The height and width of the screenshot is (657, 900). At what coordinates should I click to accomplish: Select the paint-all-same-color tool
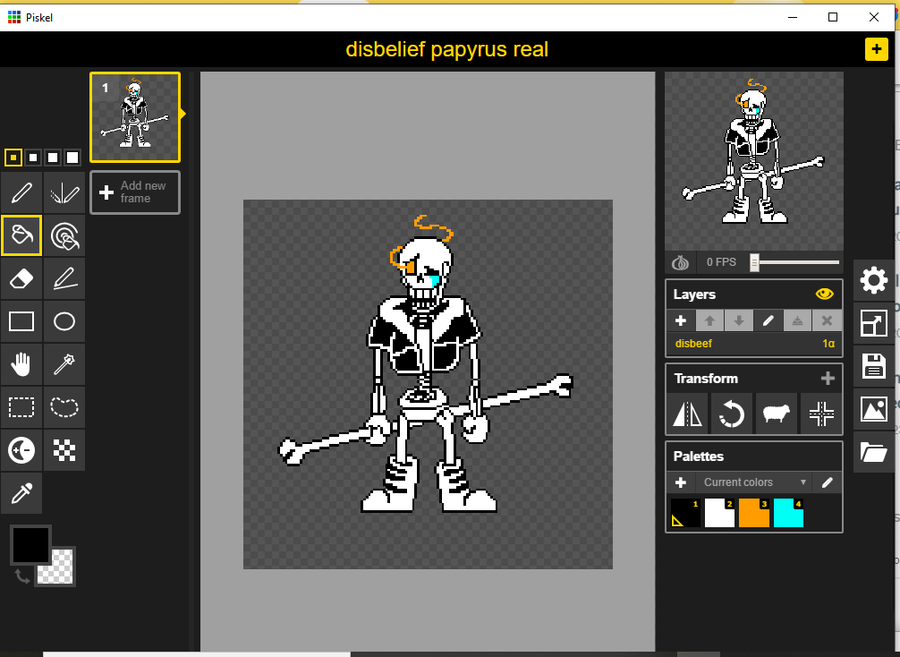click(x=64, y=235)
